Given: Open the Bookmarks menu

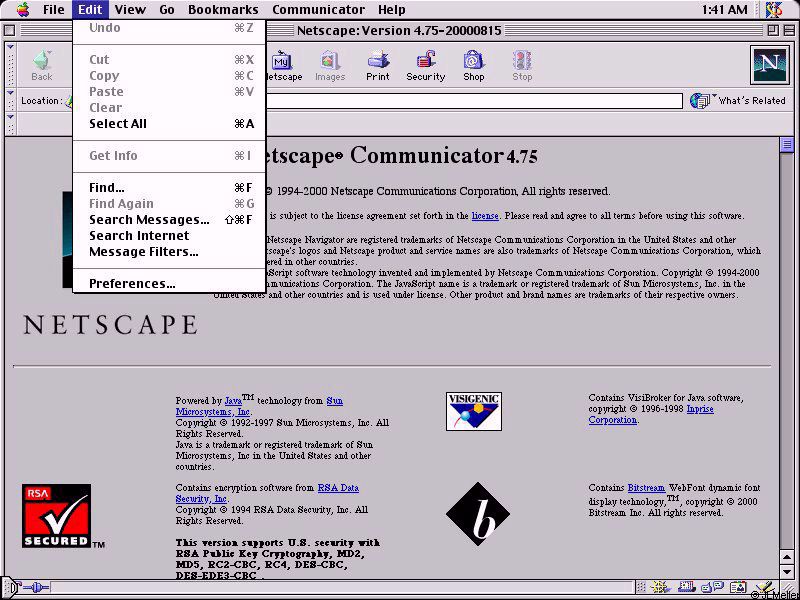Looking at the screenshot, I should click(x=223, y=9).
